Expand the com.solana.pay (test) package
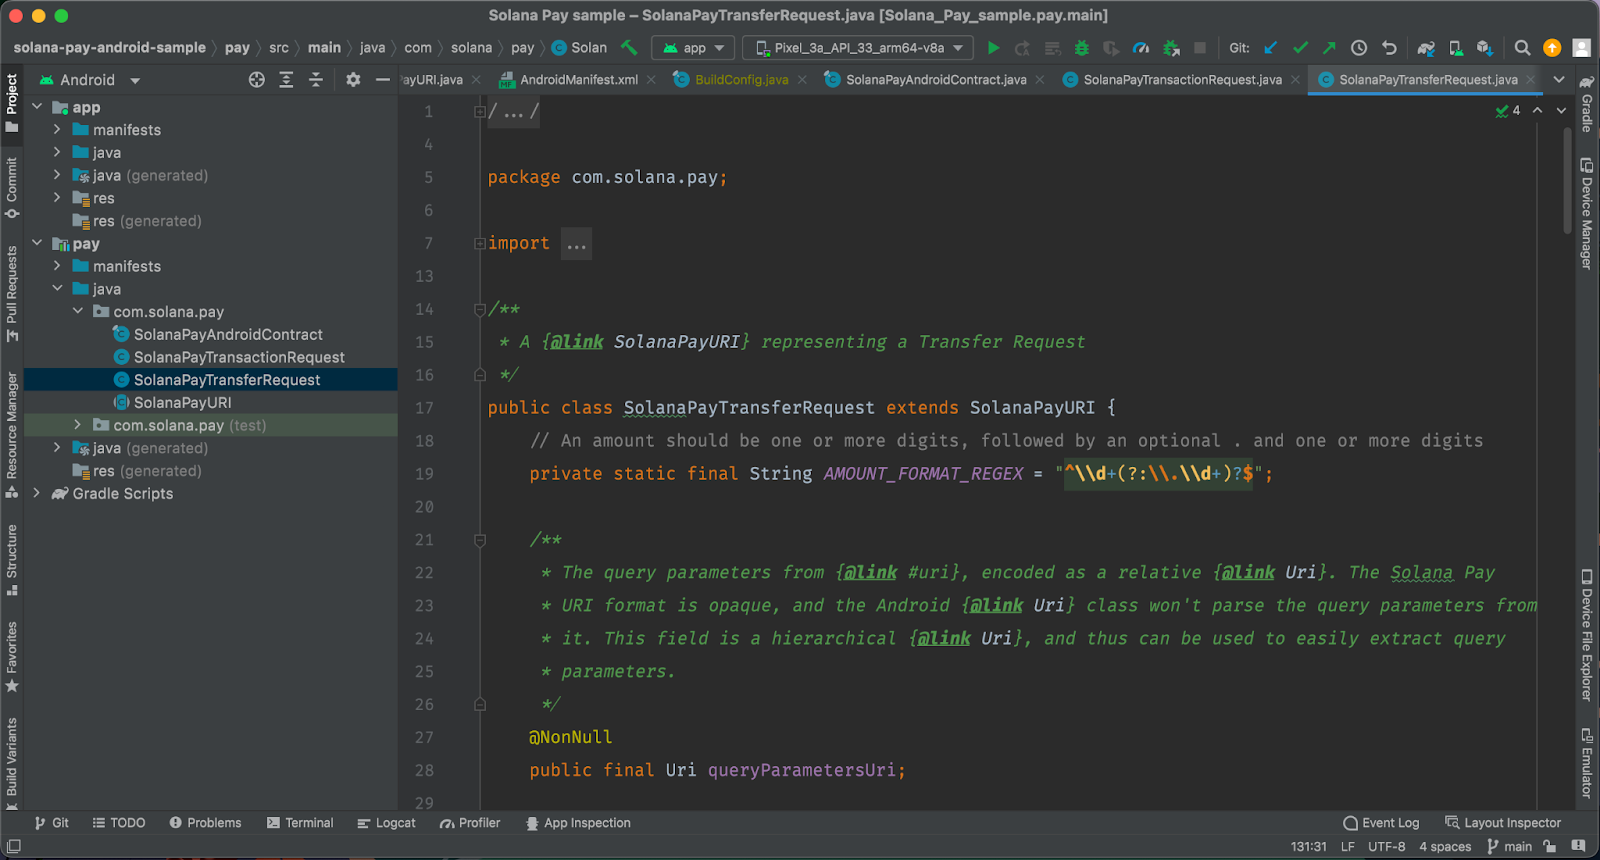 coord(78,425)
